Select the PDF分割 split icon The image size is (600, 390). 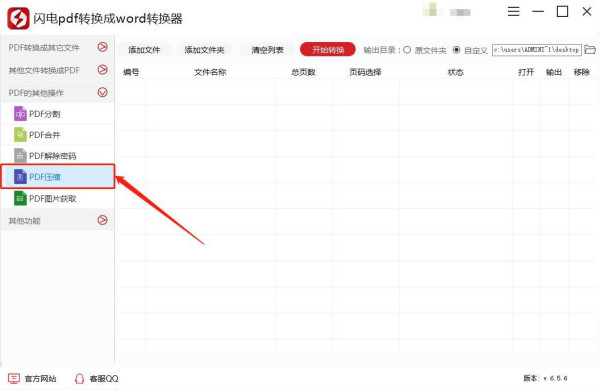click(20, 114)
